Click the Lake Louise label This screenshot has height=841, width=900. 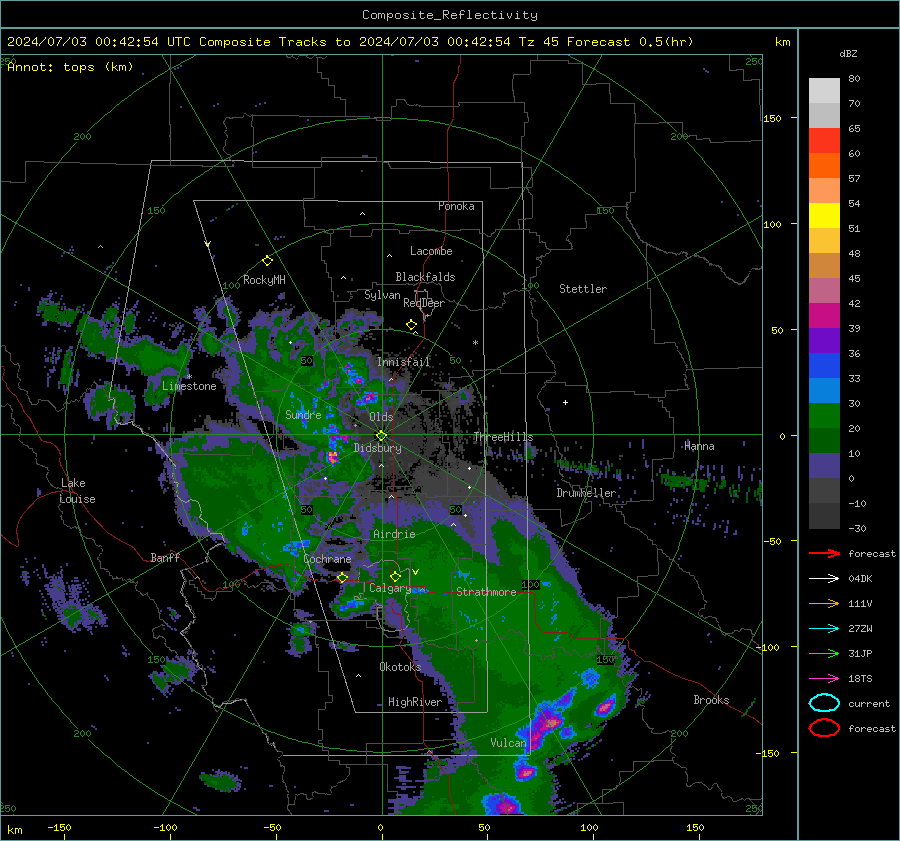pos(77,491)
